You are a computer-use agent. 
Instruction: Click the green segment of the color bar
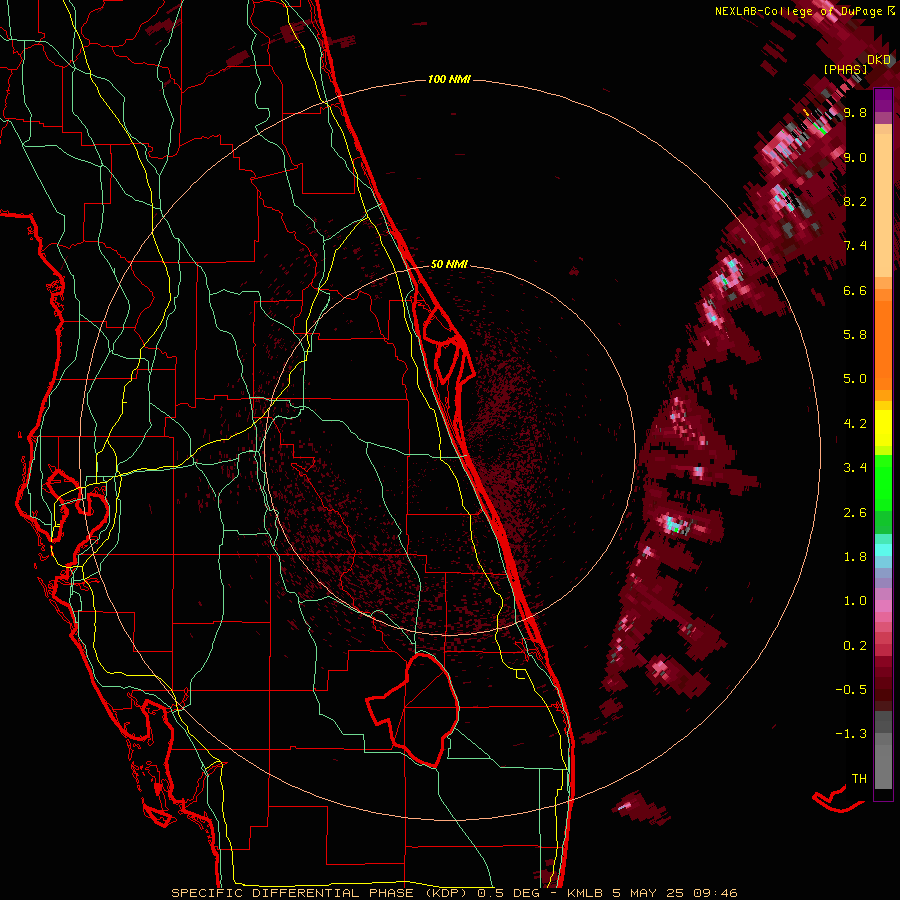click(883, 494)
